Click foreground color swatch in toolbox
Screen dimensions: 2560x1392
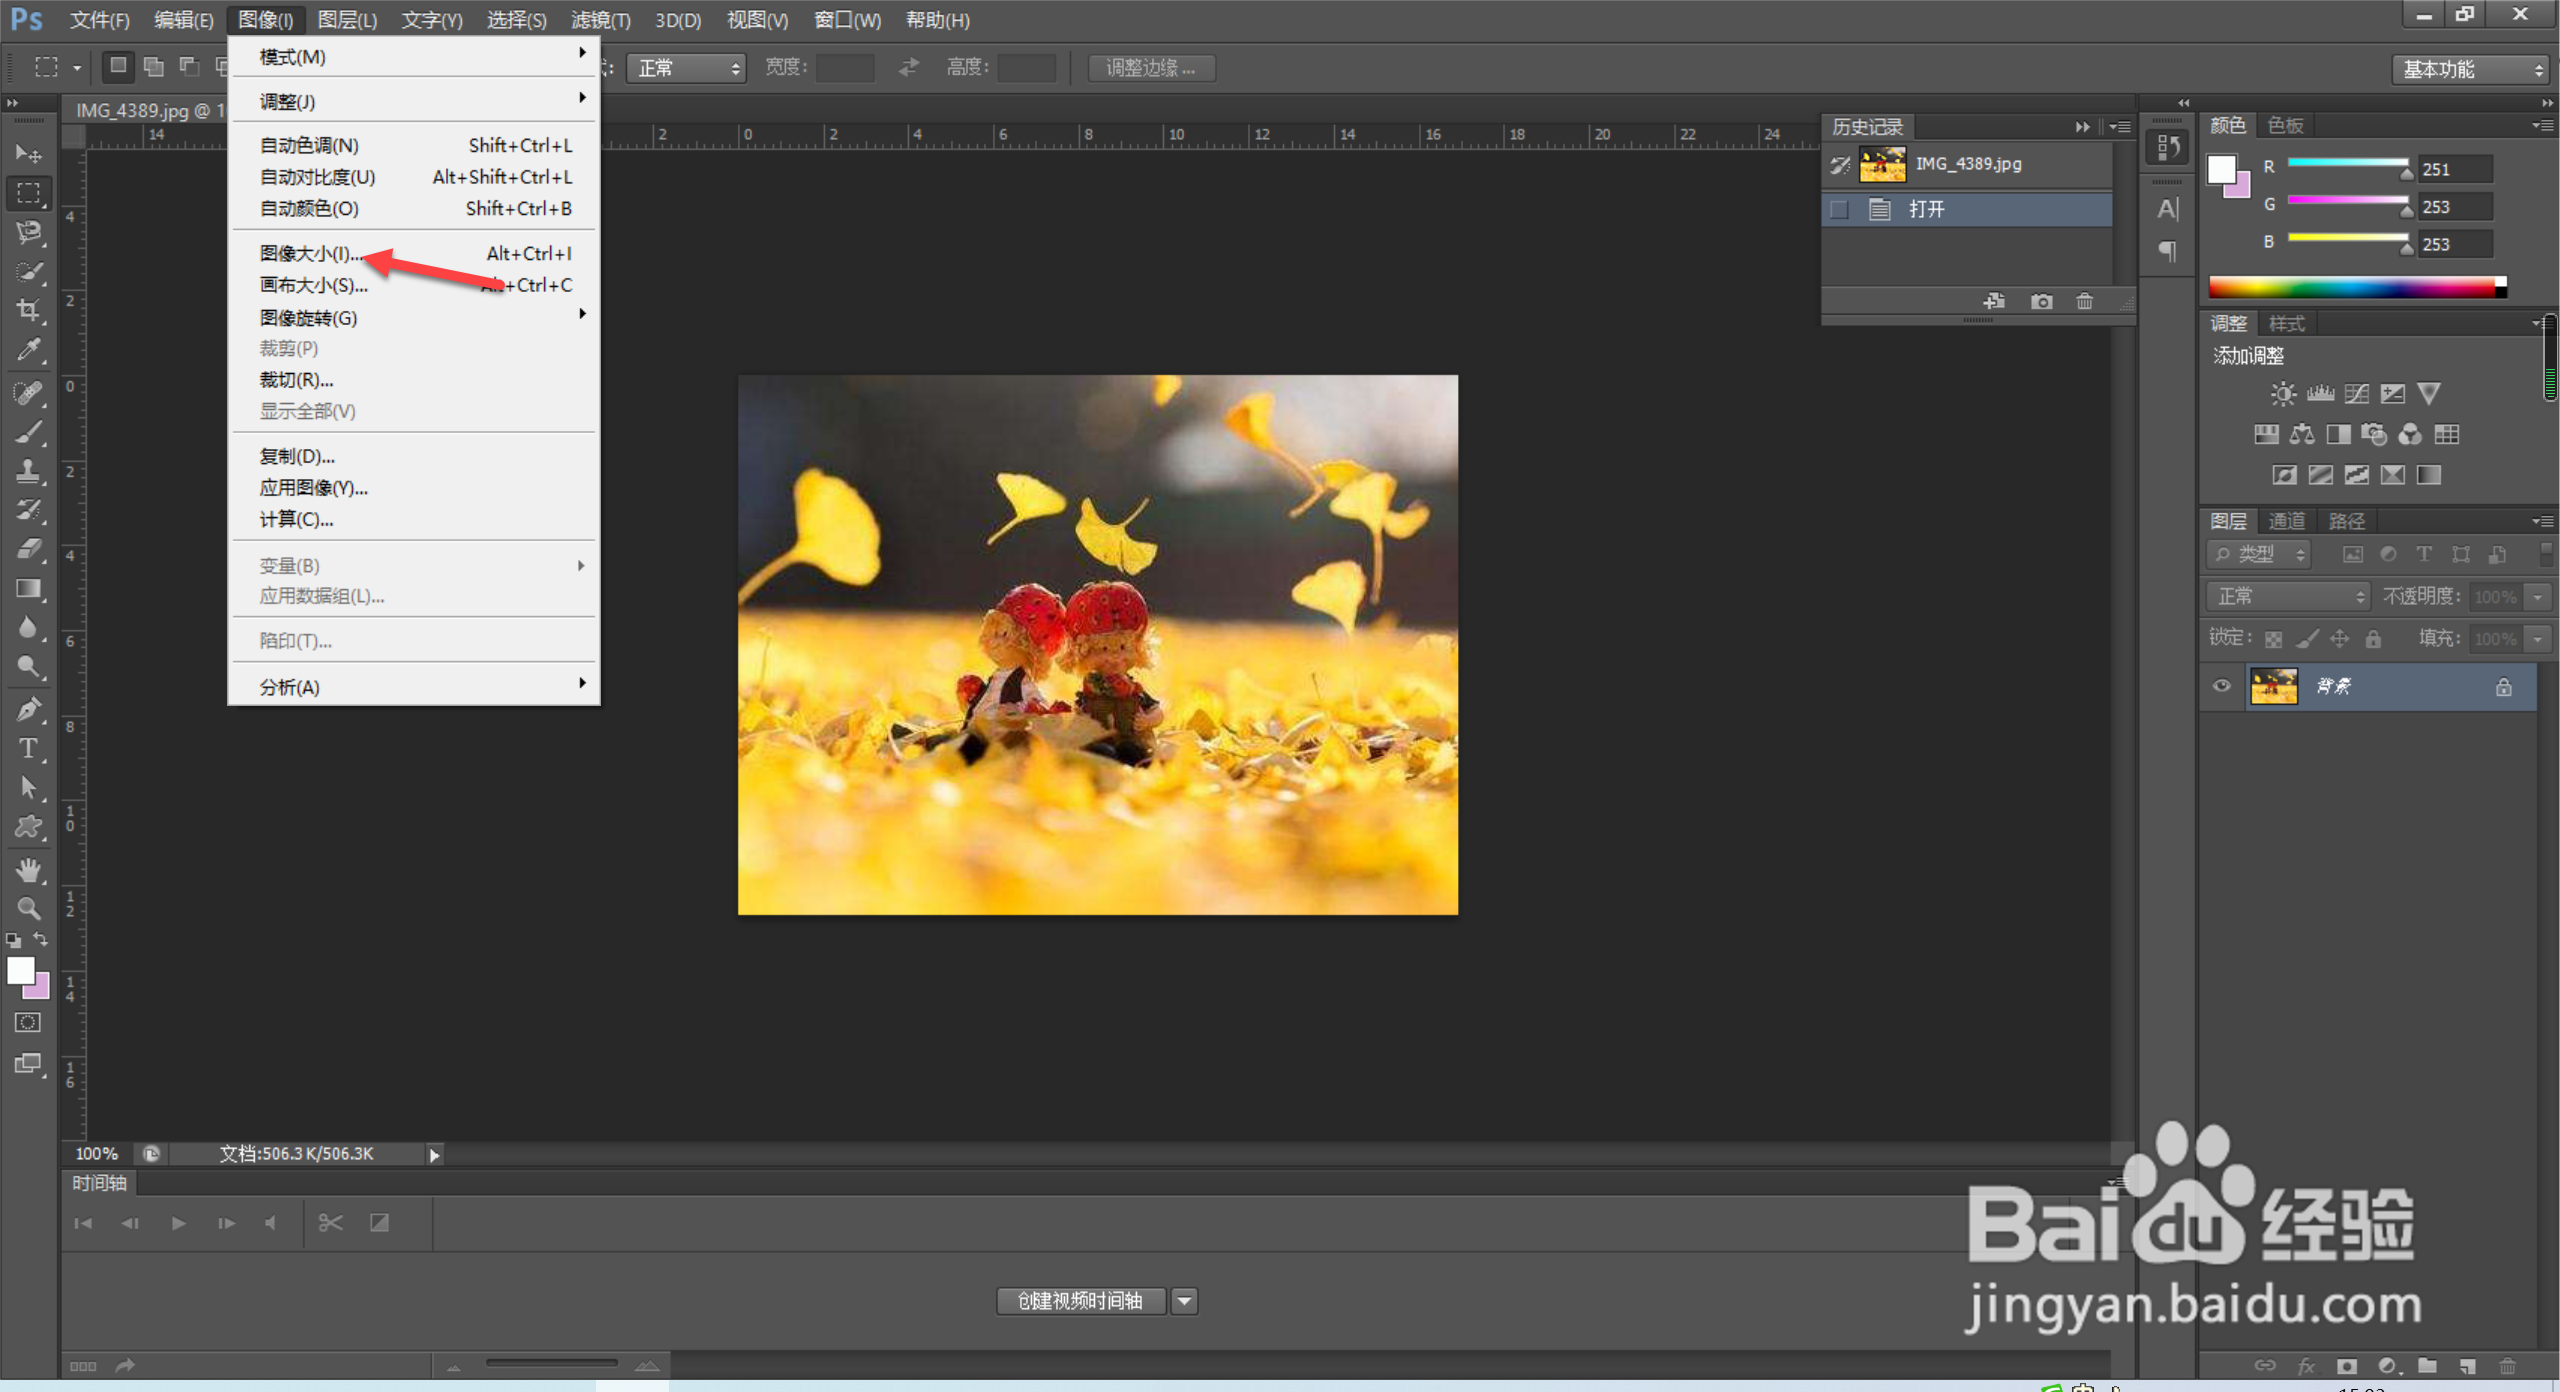(20, 971)
